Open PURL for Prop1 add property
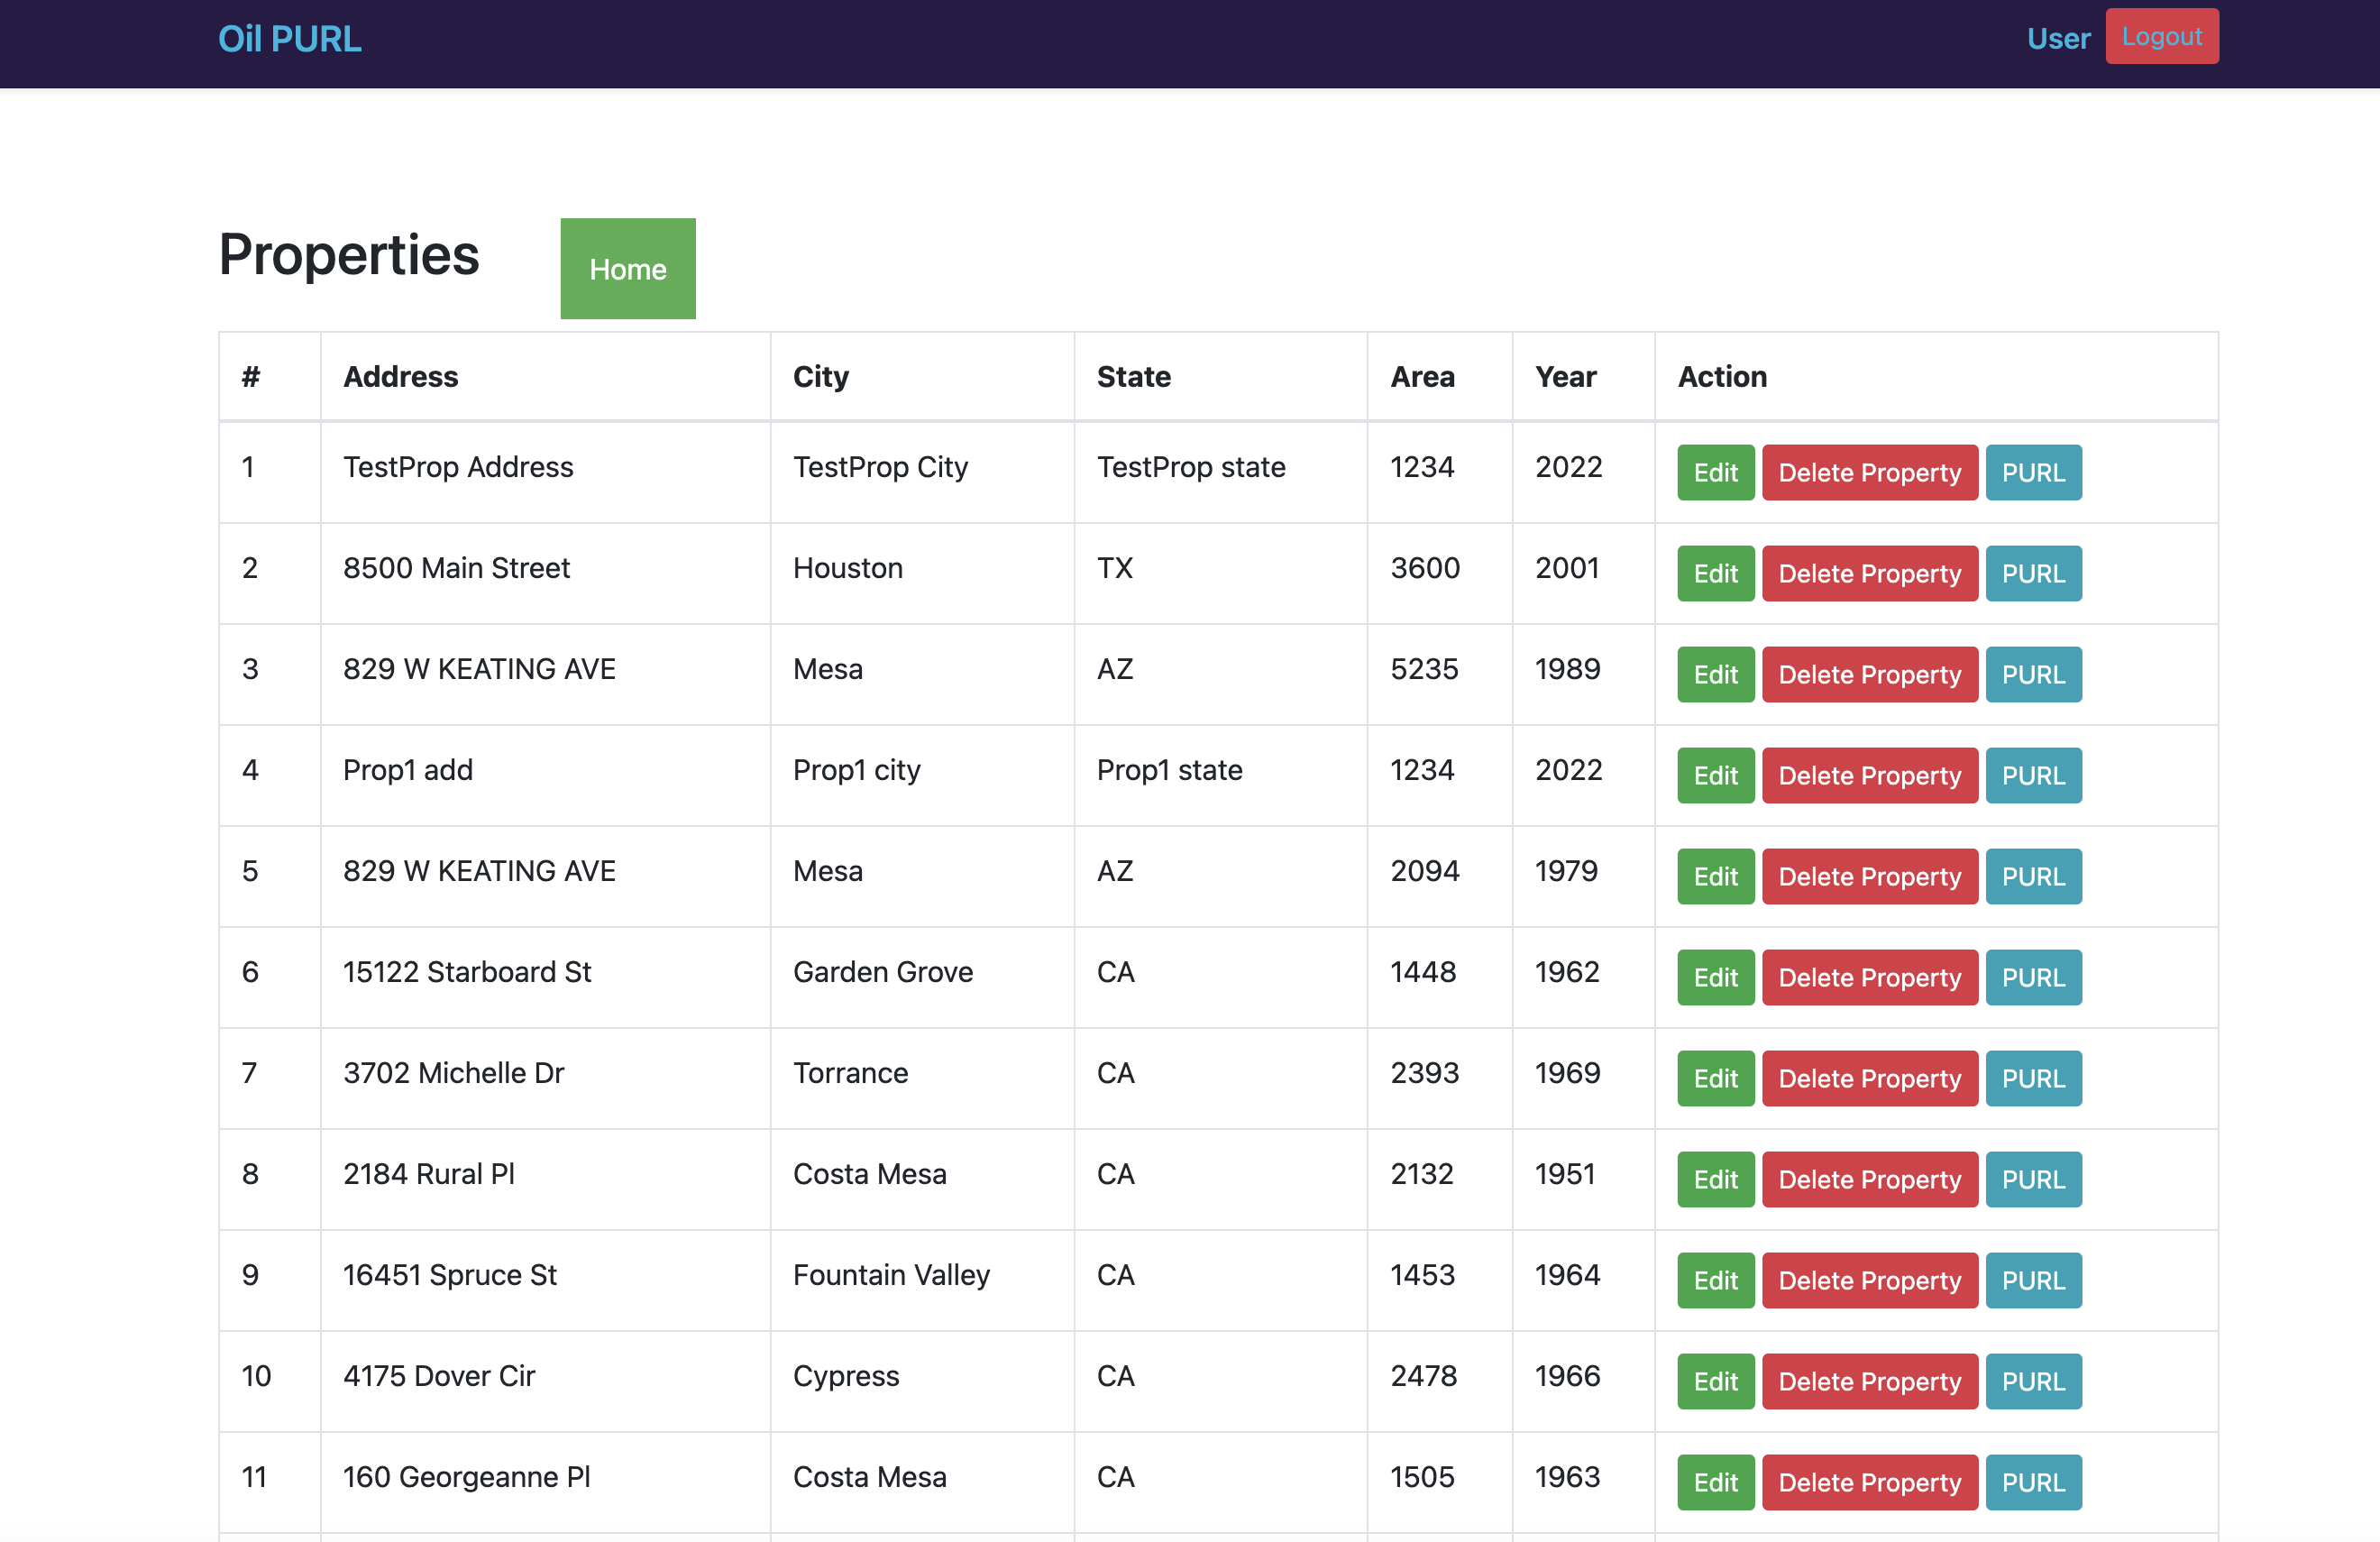Screen dimensions: 2380x1542 [2034, 776]
